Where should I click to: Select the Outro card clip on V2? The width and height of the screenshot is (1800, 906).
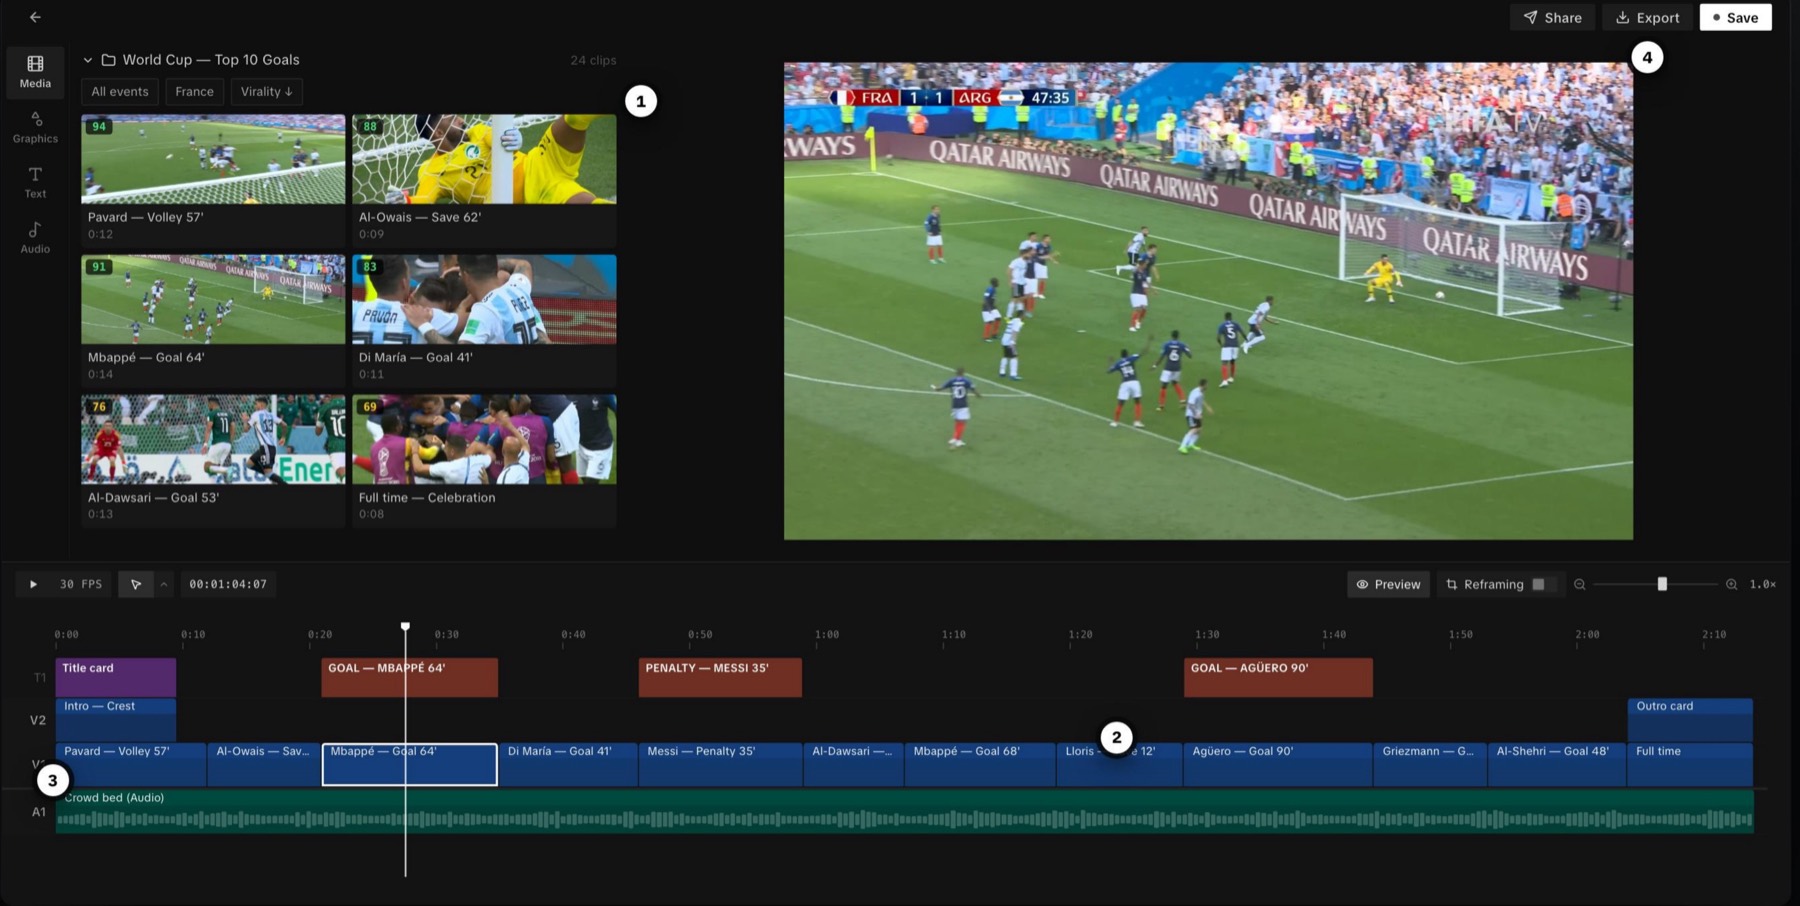tap(1690, 719)
